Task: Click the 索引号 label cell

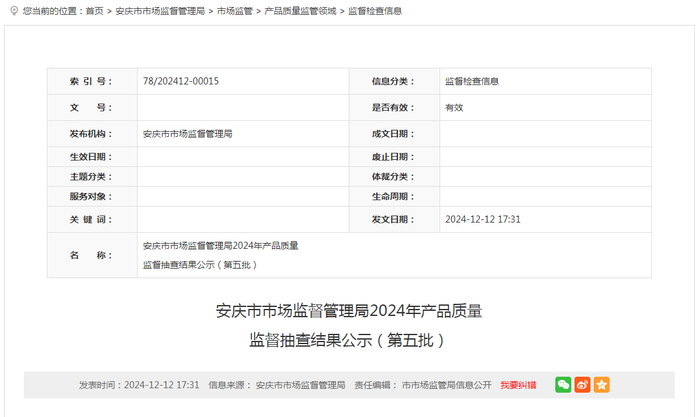Action: (92, 81)
